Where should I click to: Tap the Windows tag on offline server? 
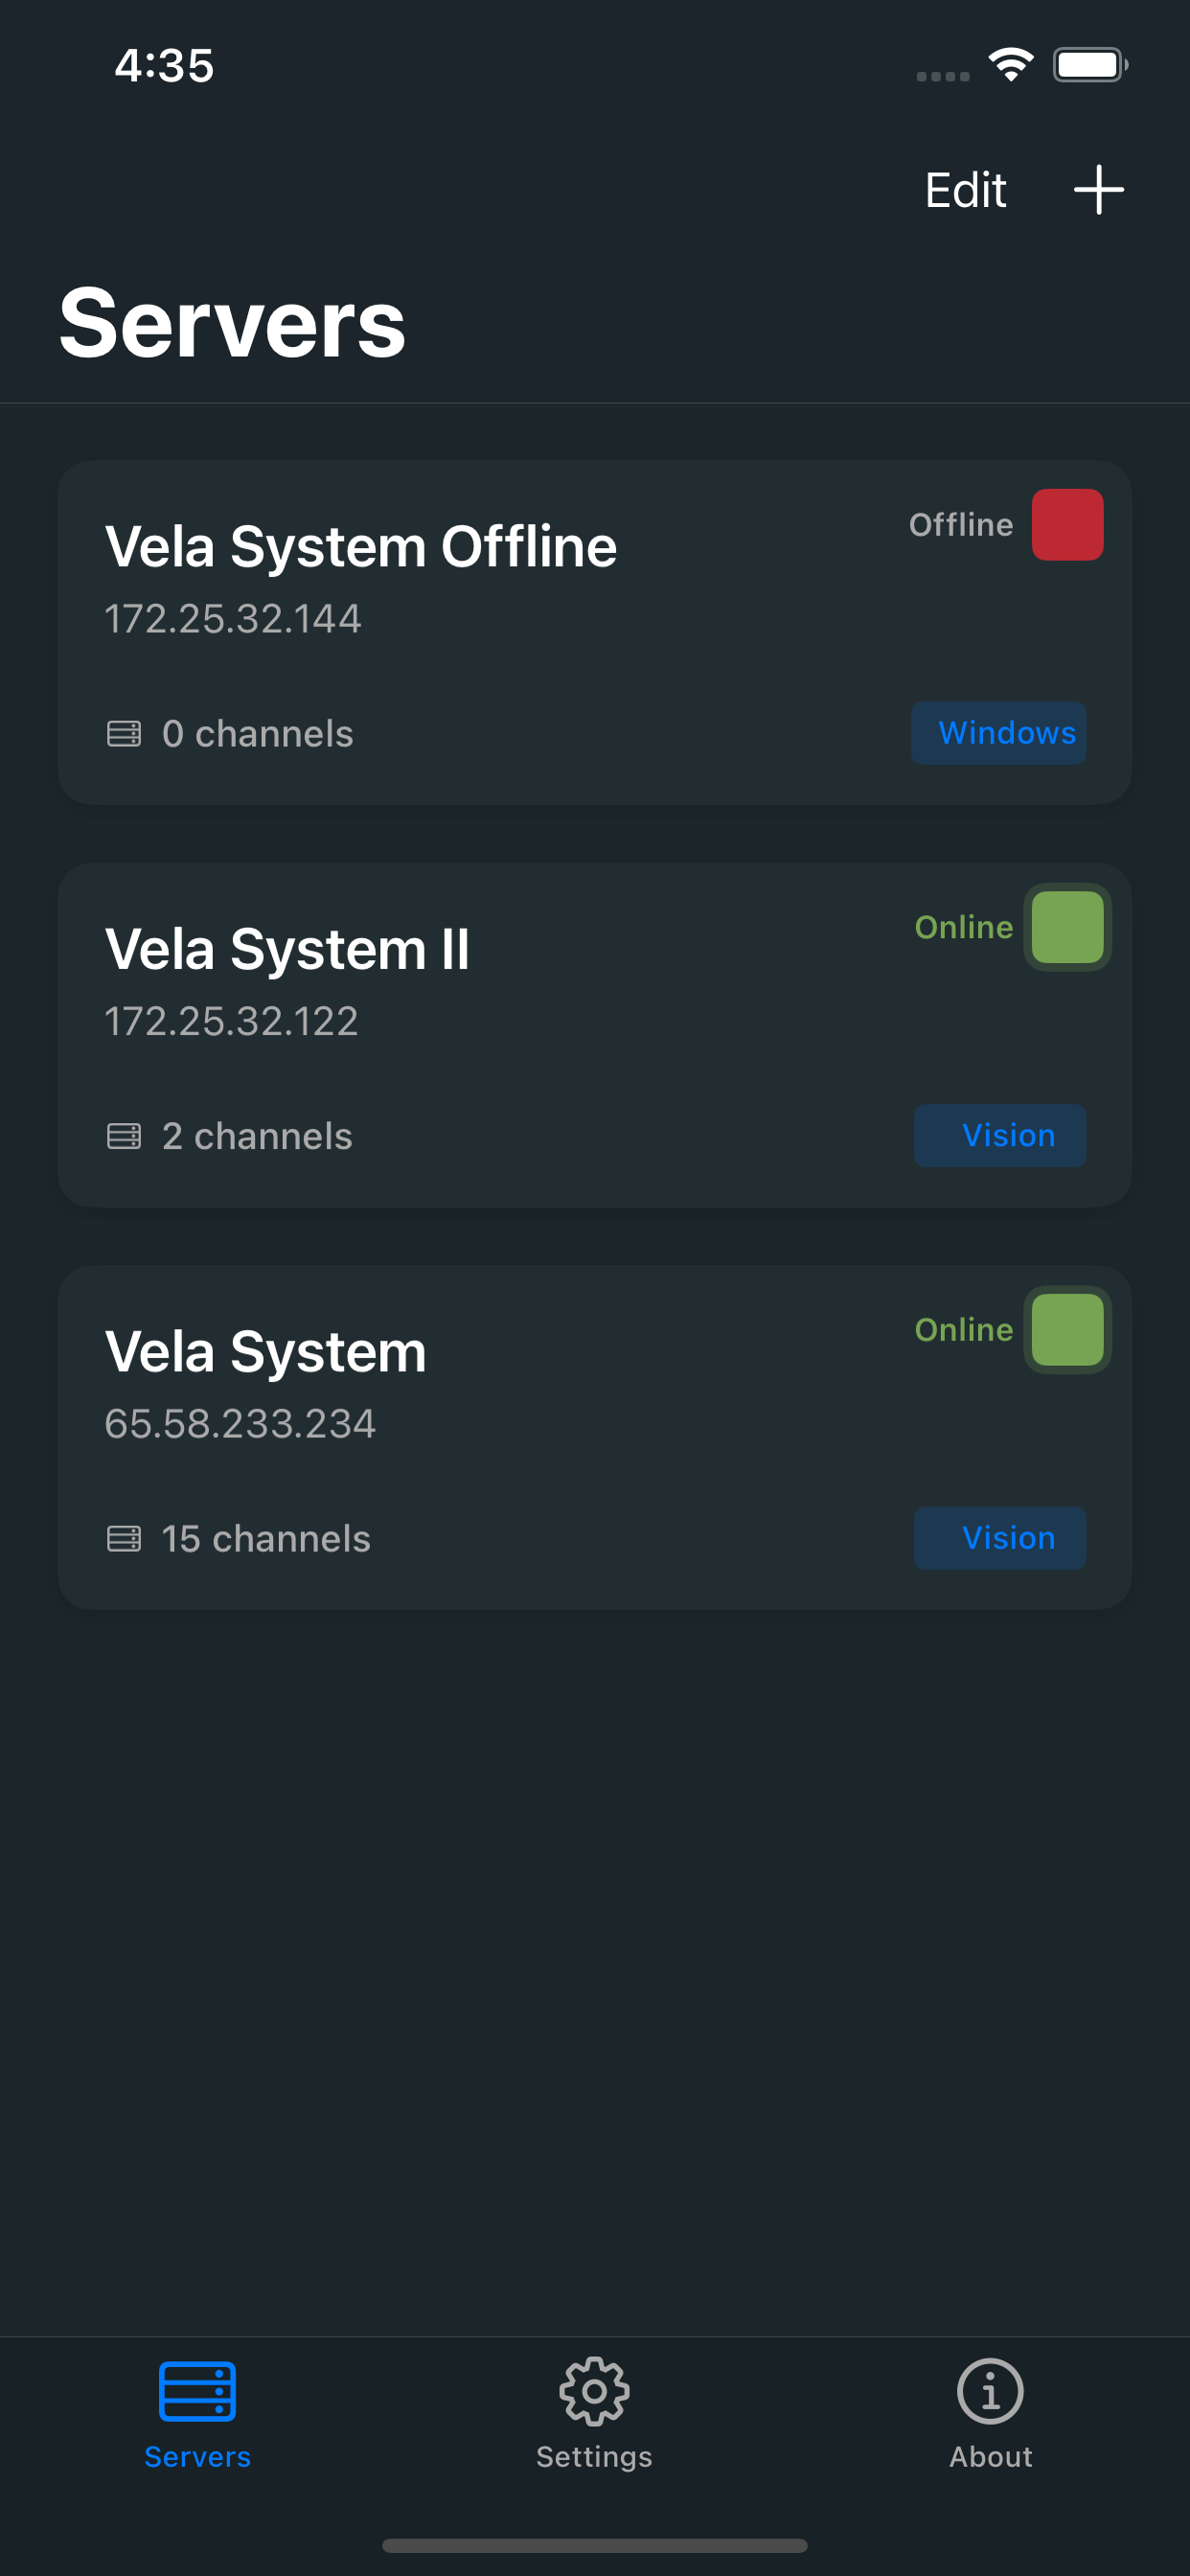(999, 733)
